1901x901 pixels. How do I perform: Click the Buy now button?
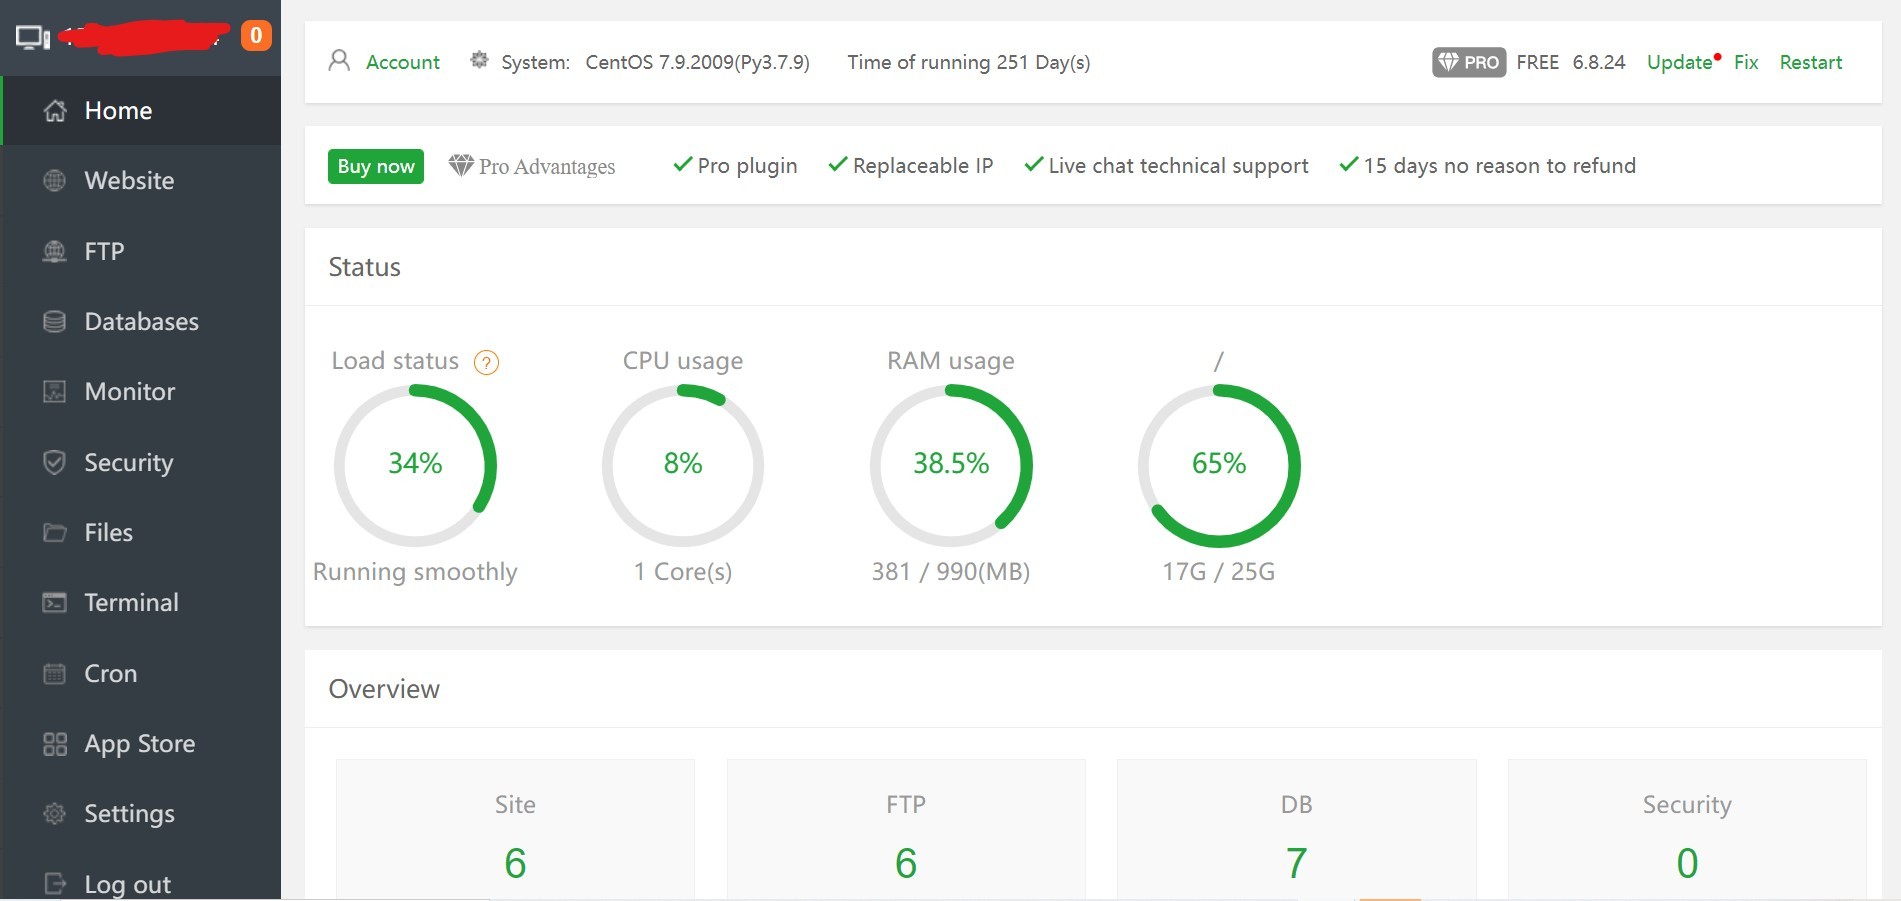pyautogui.click(x=375, y=166)
